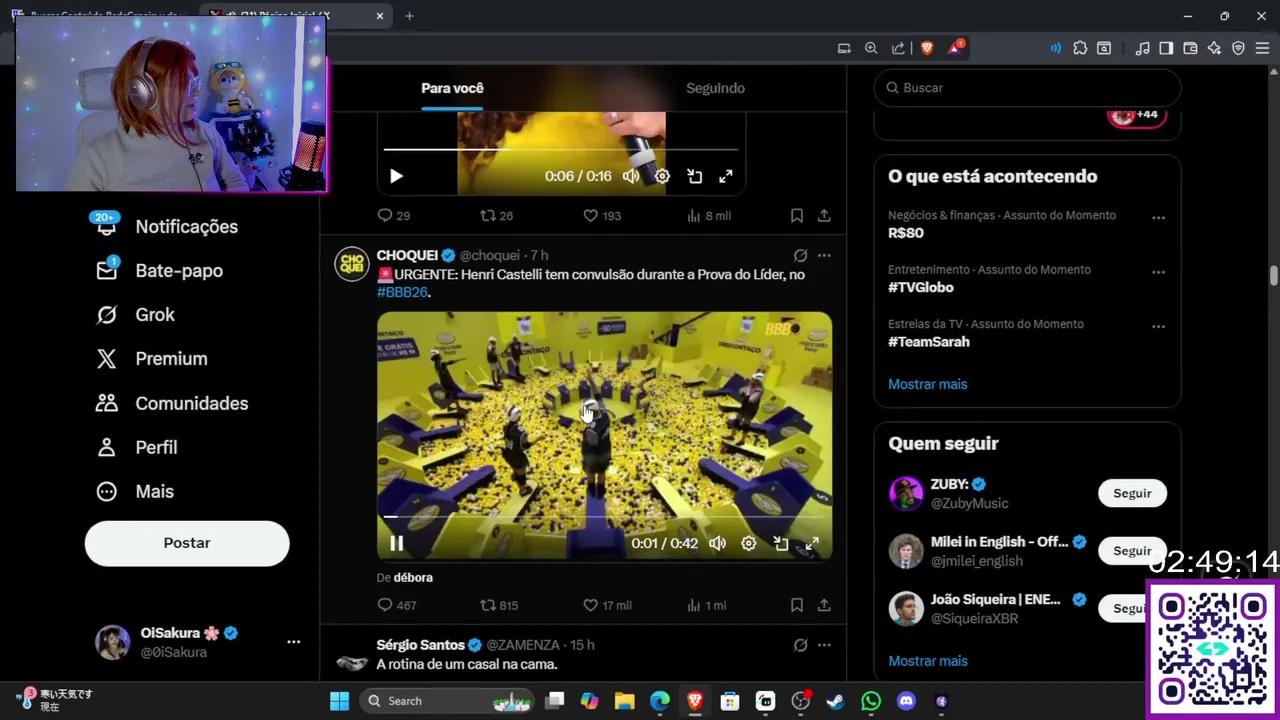
Task: Click the Postar button
Action: pos(187,543)
